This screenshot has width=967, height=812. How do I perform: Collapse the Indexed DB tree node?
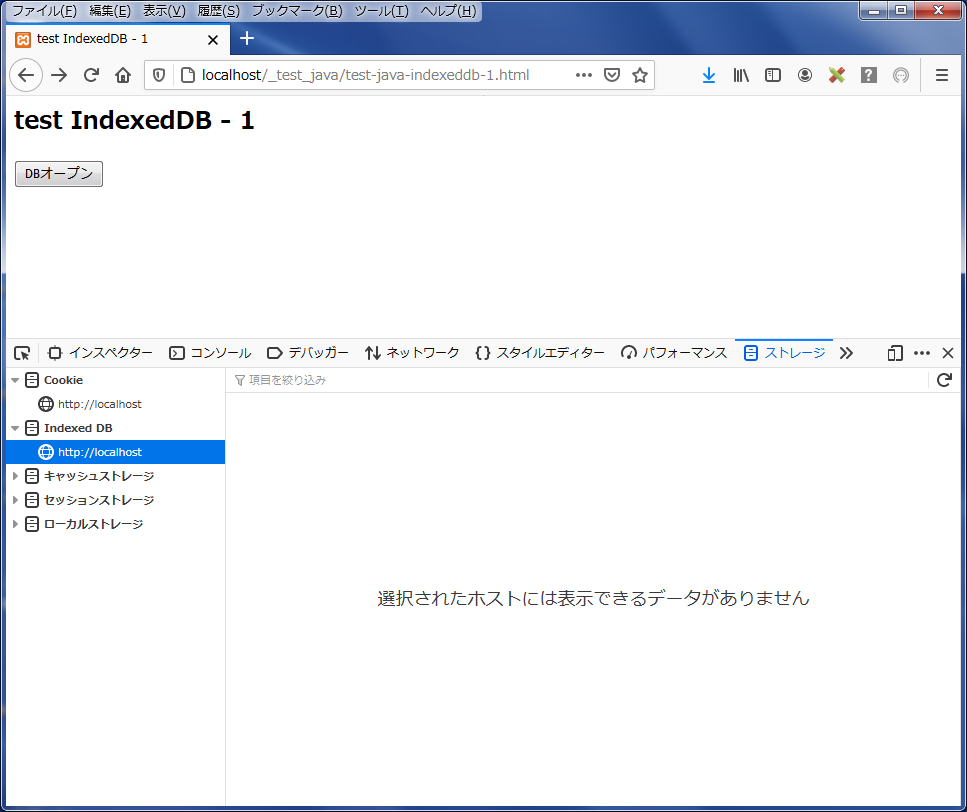15,429
